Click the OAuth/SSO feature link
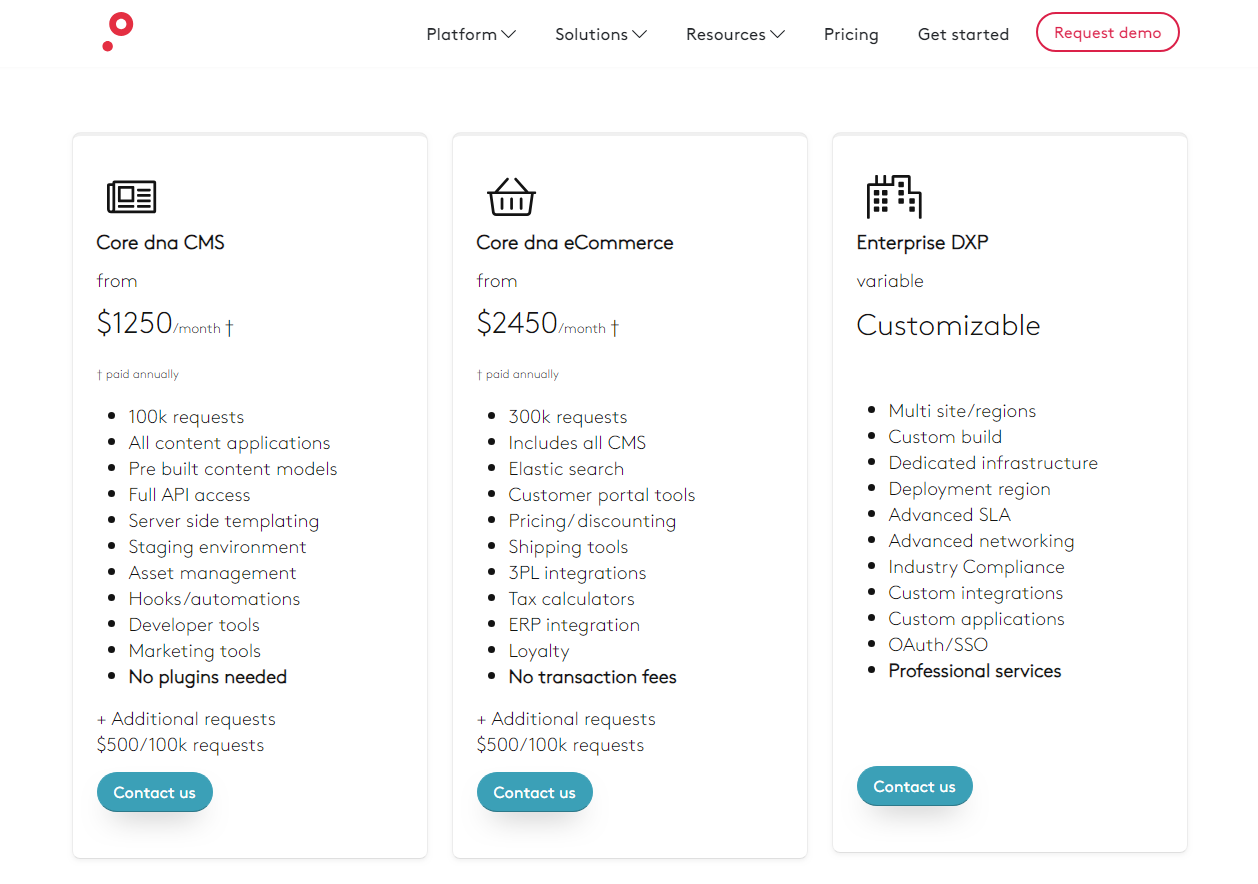Screen dimensions: 1258x884 click(938, 644)
